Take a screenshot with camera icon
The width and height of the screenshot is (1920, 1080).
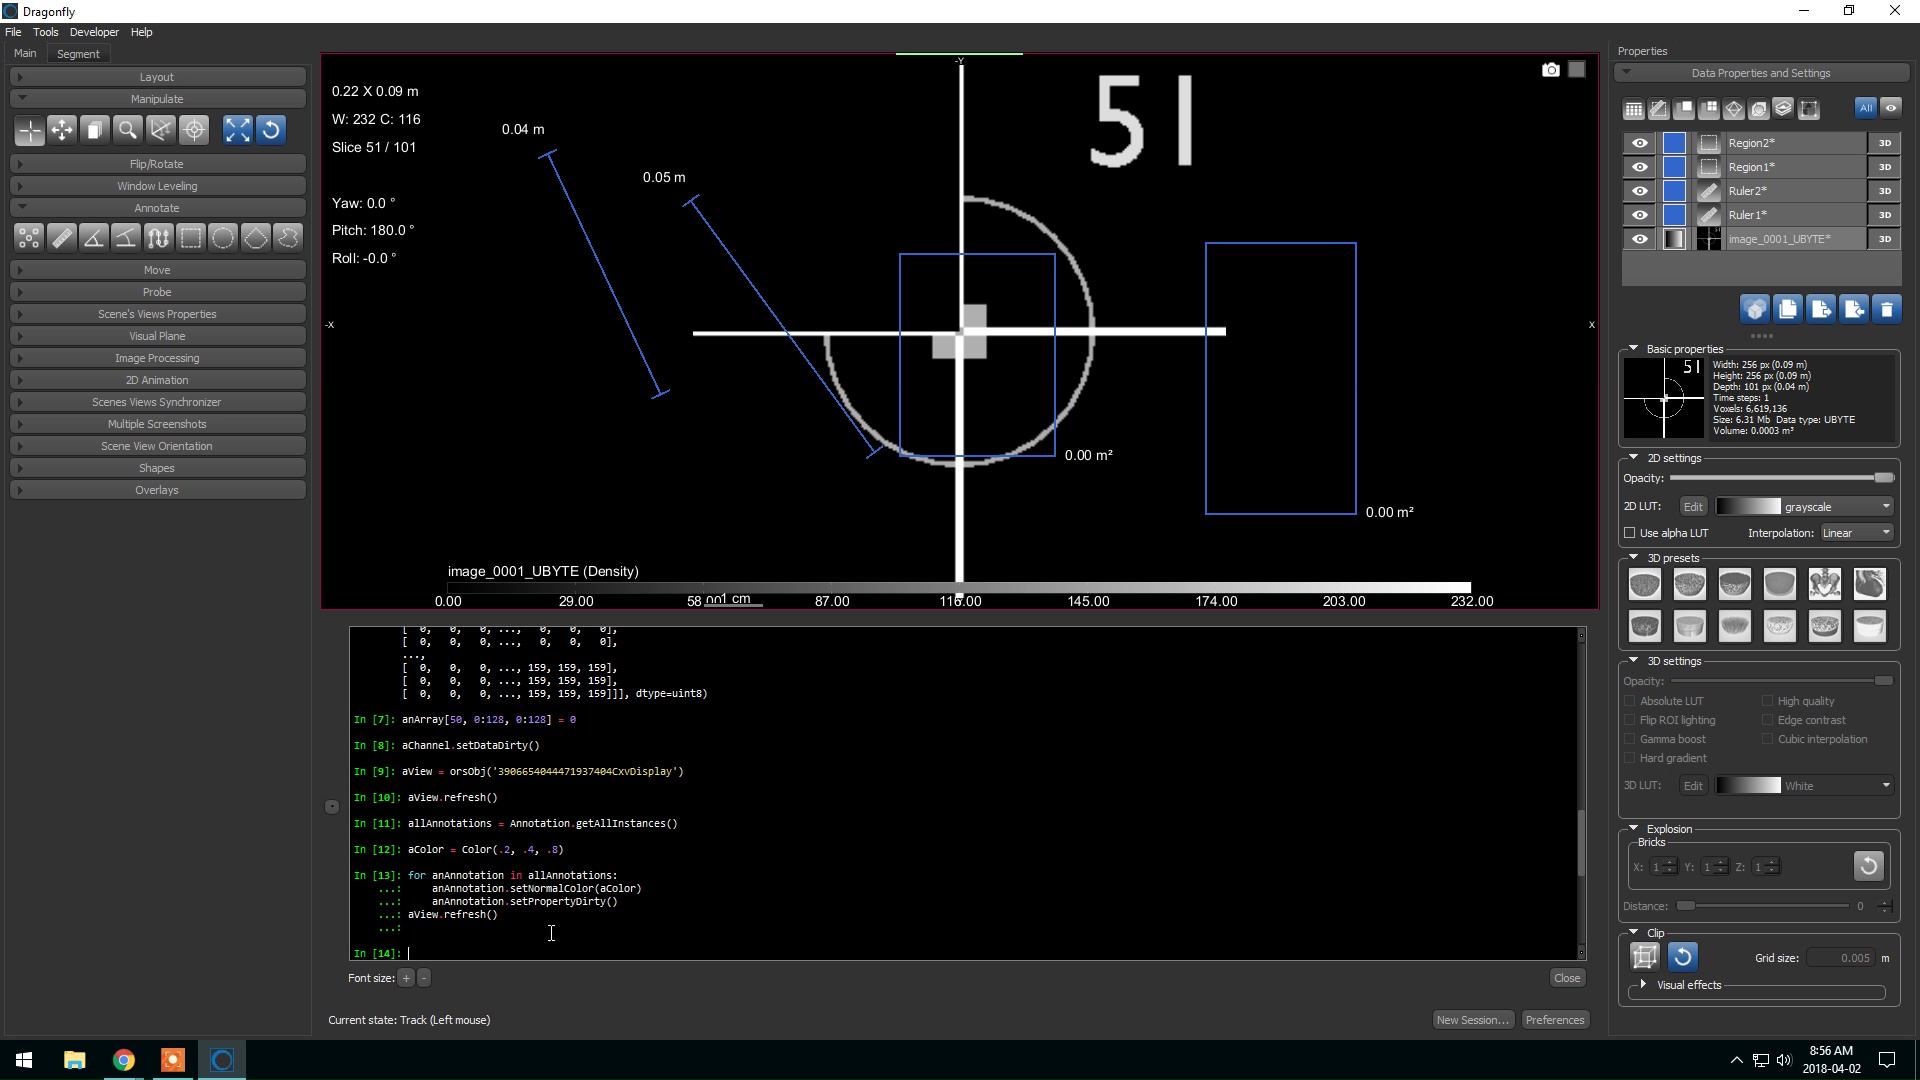(1550, 70)
